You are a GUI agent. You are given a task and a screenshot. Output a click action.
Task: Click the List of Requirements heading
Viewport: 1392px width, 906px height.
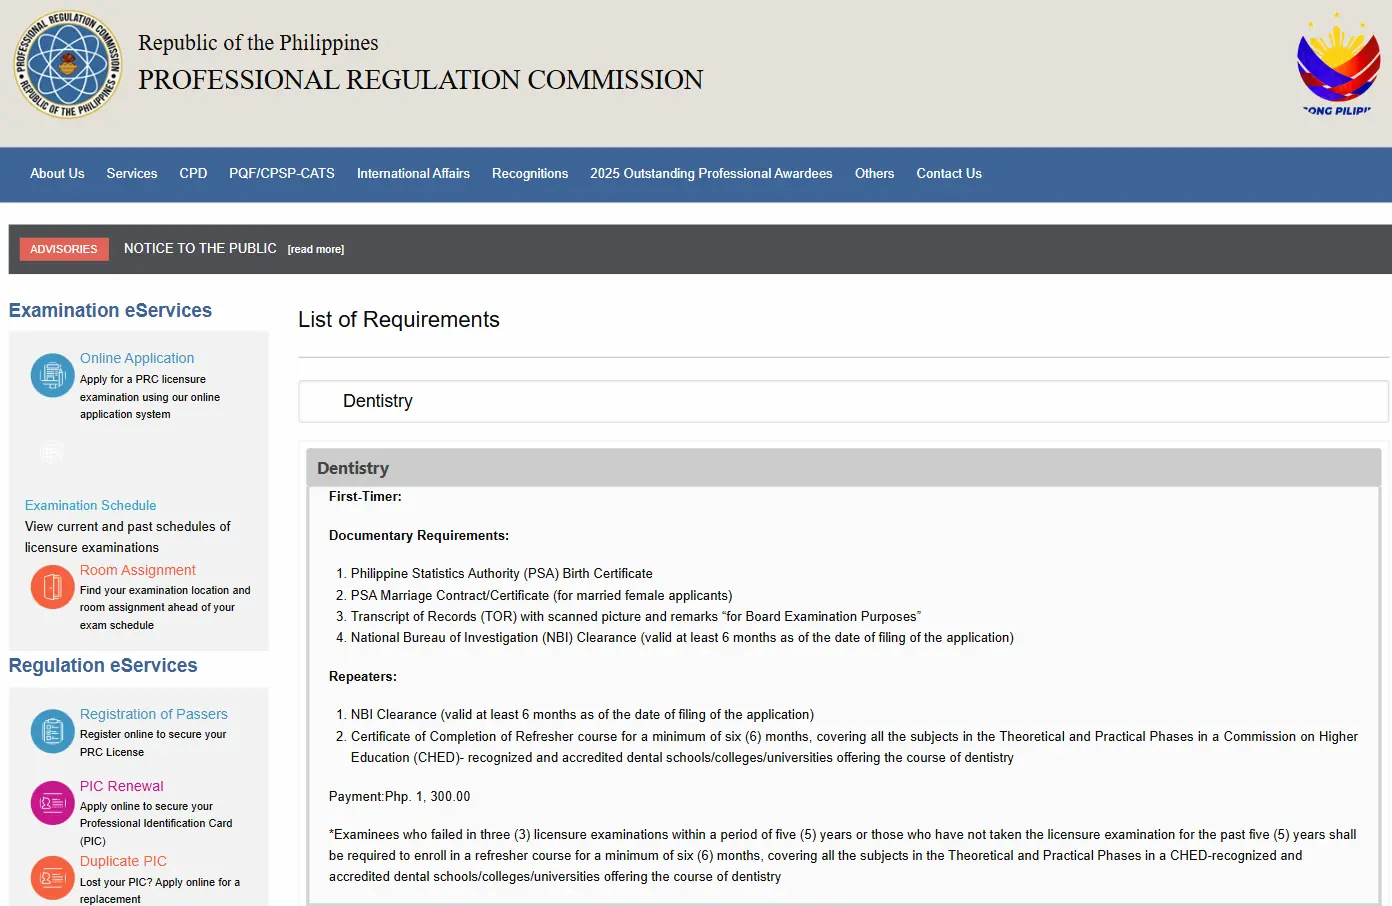point(399,319)
